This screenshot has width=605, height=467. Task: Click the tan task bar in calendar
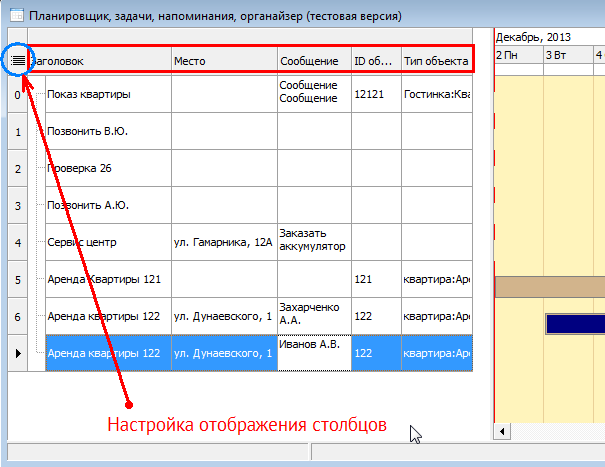pyautogui.click(x=550, y=288)
